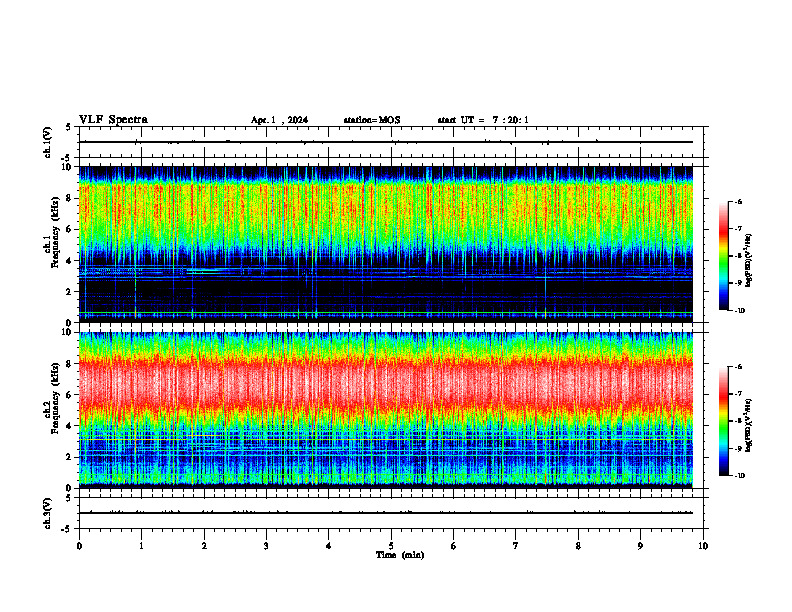The width and height of the screenshot is (792, 612).
Task: Click the "-10" label on ch.1 color bar
Action: (x=740, y=311)
